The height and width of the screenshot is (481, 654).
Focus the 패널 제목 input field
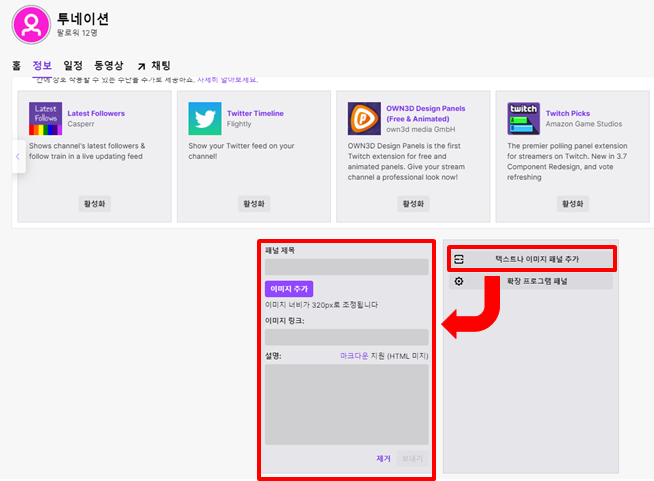[346, 267]
